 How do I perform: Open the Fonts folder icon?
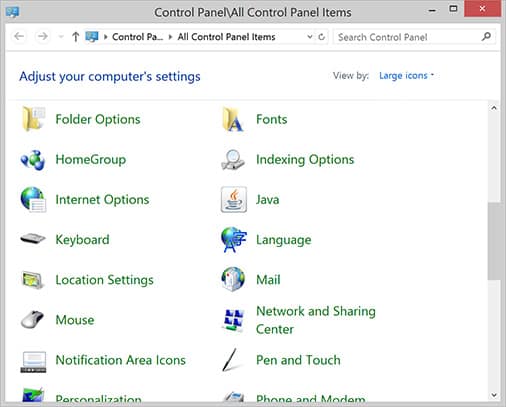(x=233, y=119)
